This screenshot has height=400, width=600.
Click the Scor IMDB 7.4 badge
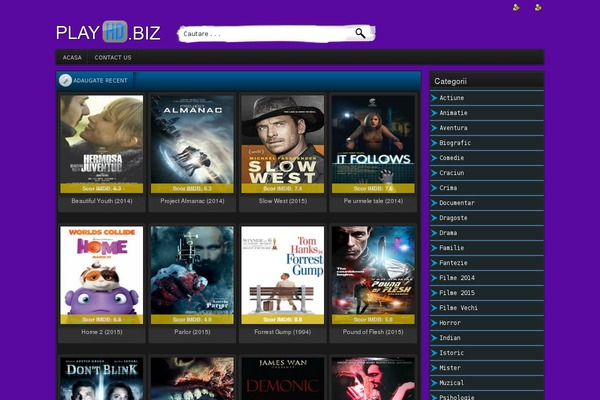283,188
